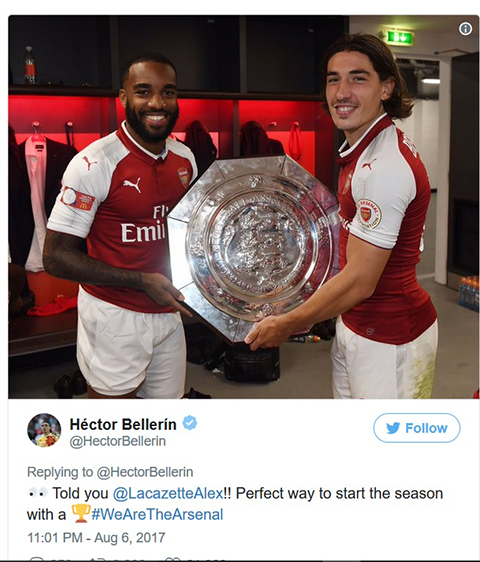Open the #WeAreTheArsenal hashtag
This screenshot has height=562, width=480.
(x=157, y=514)
